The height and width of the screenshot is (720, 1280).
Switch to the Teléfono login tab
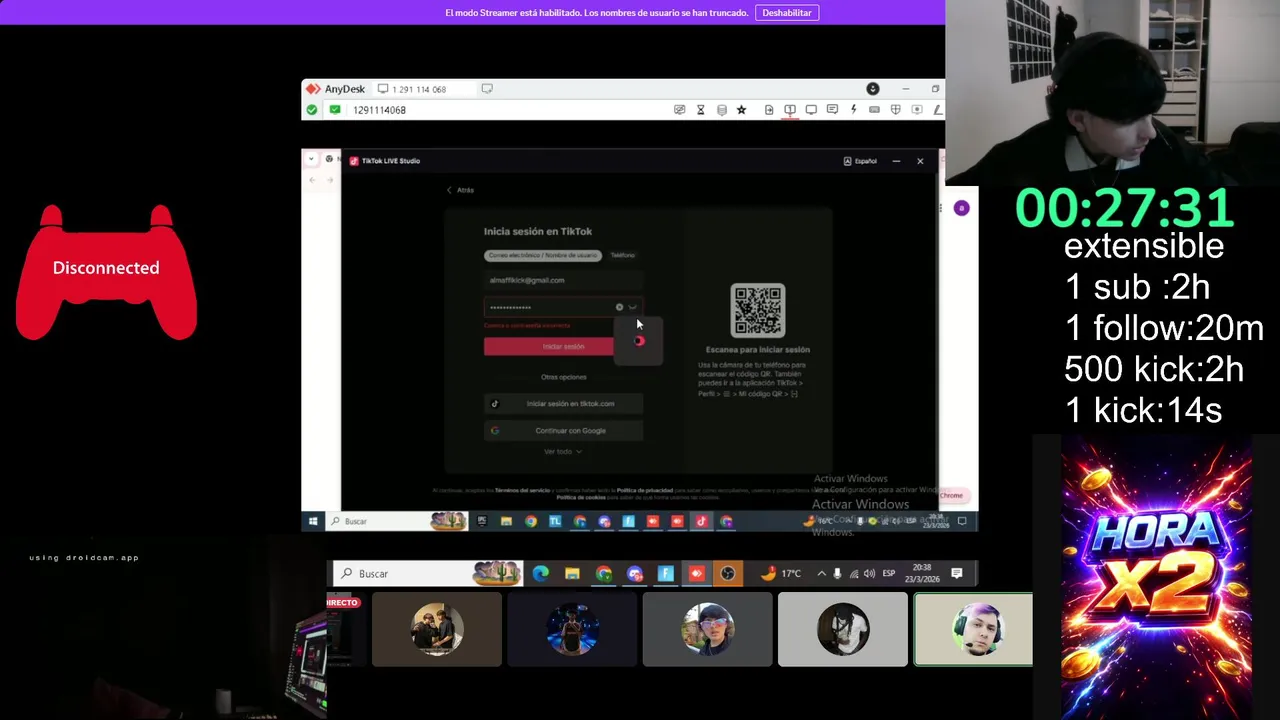623,255
